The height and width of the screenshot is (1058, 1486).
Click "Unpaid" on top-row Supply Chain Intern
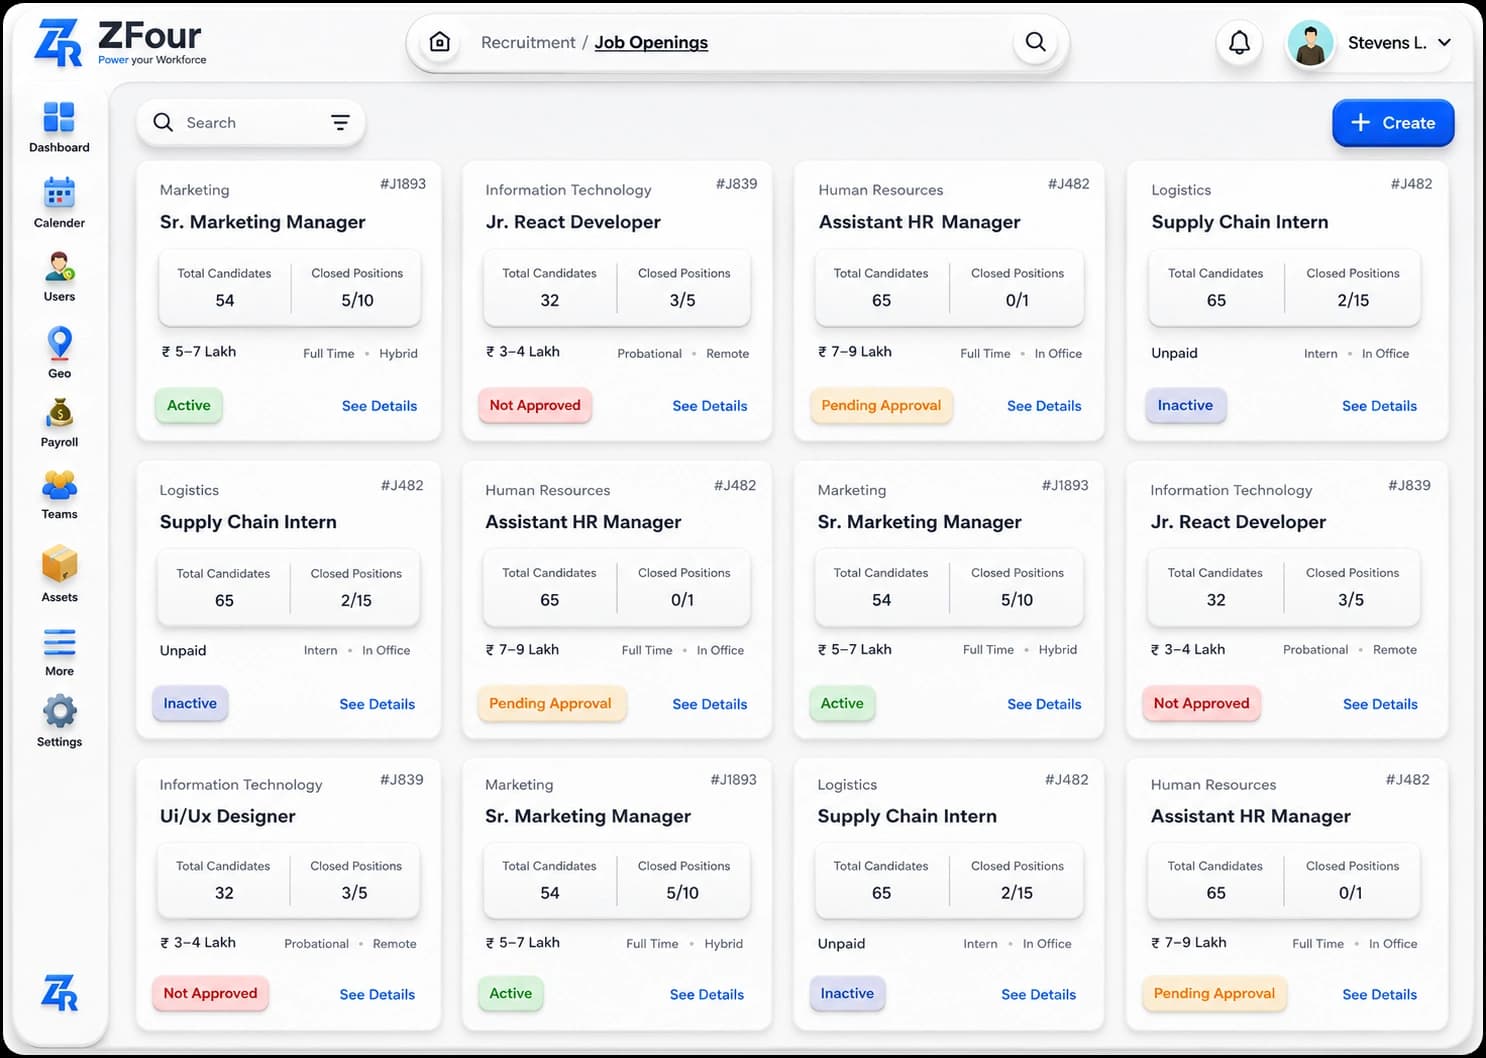pyautogui.click(x=1174, y=353)
